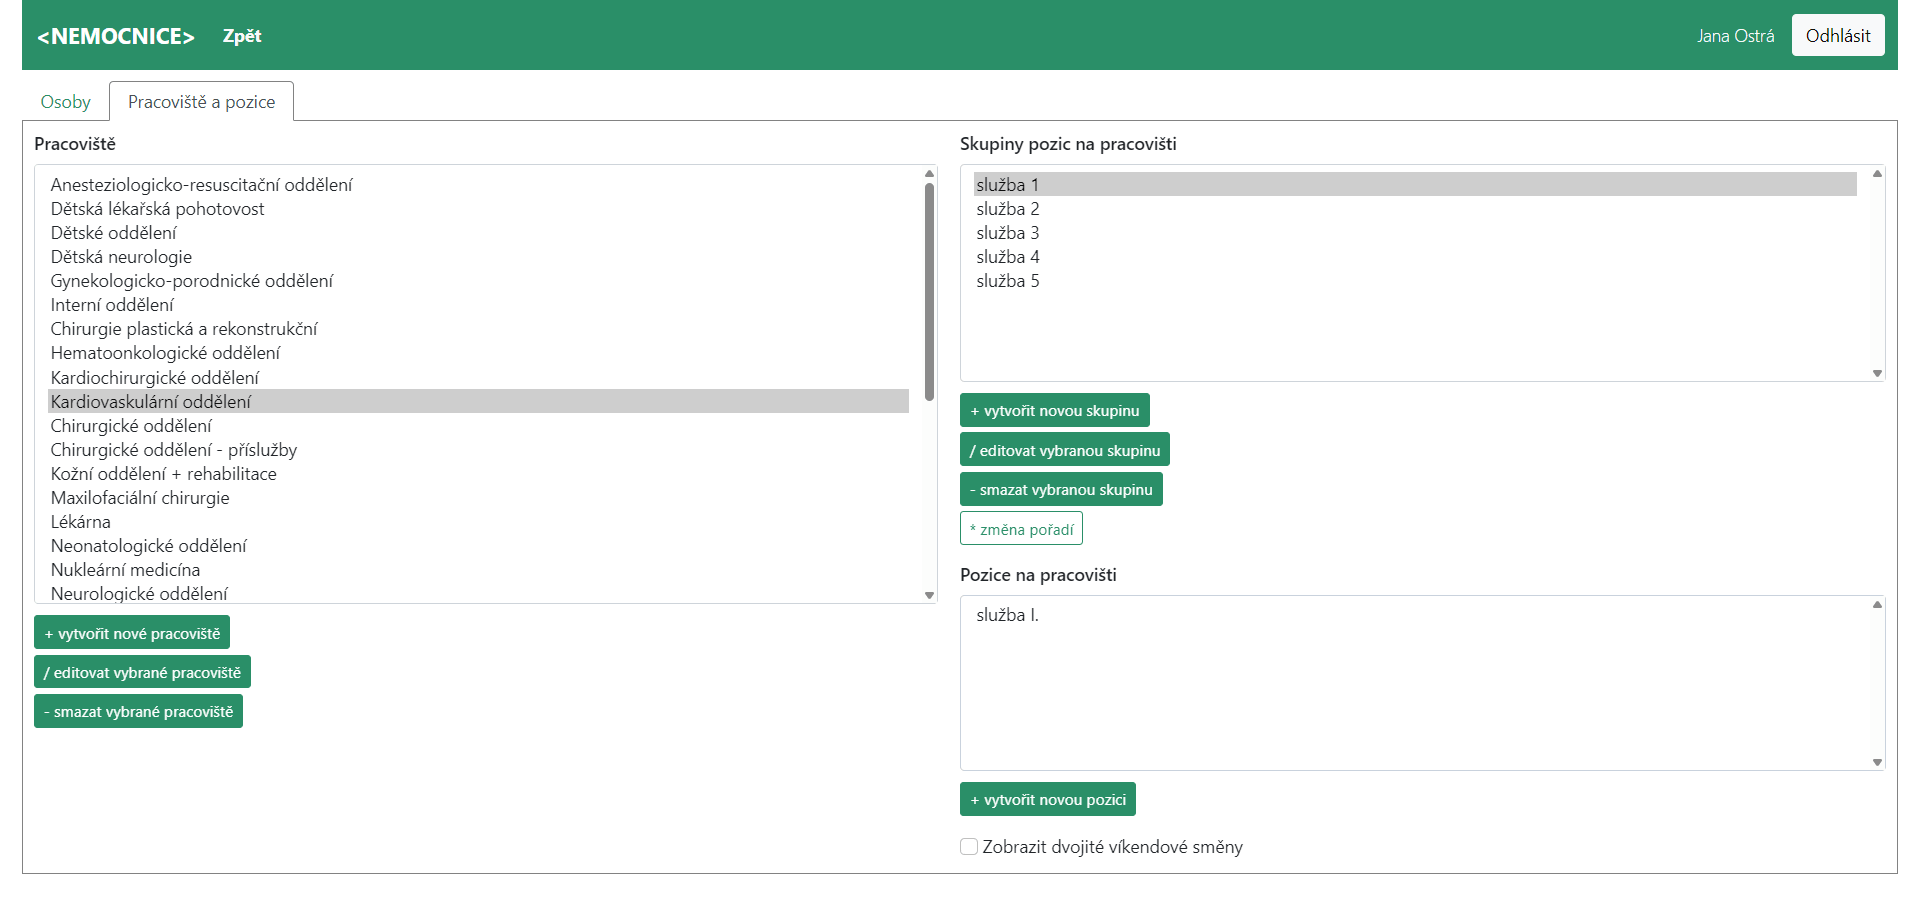Select Anesteziologicko-resuscitační oddělení
The image size is (1920, 911).
(479, 185)
